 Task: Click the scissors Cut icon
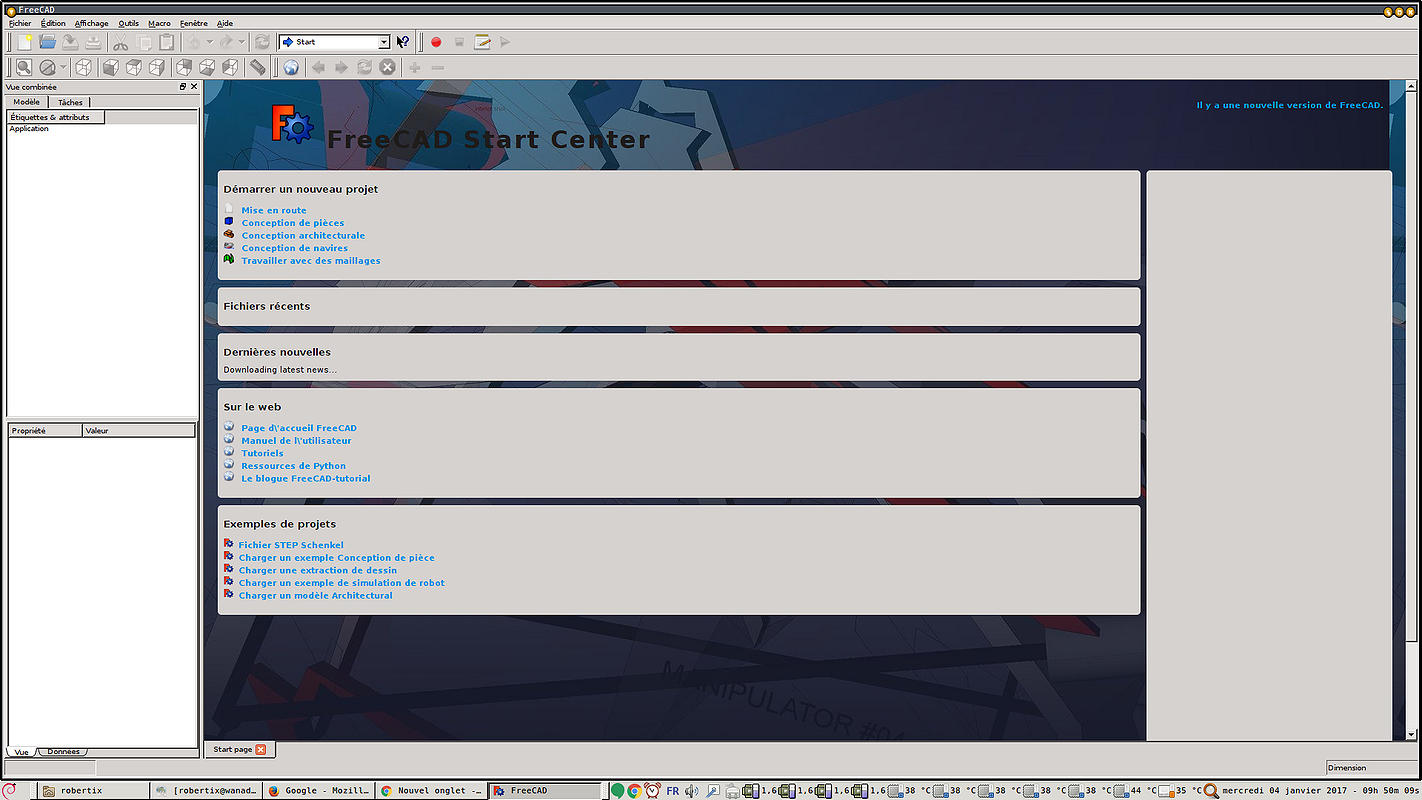click(x=120, y=42)
